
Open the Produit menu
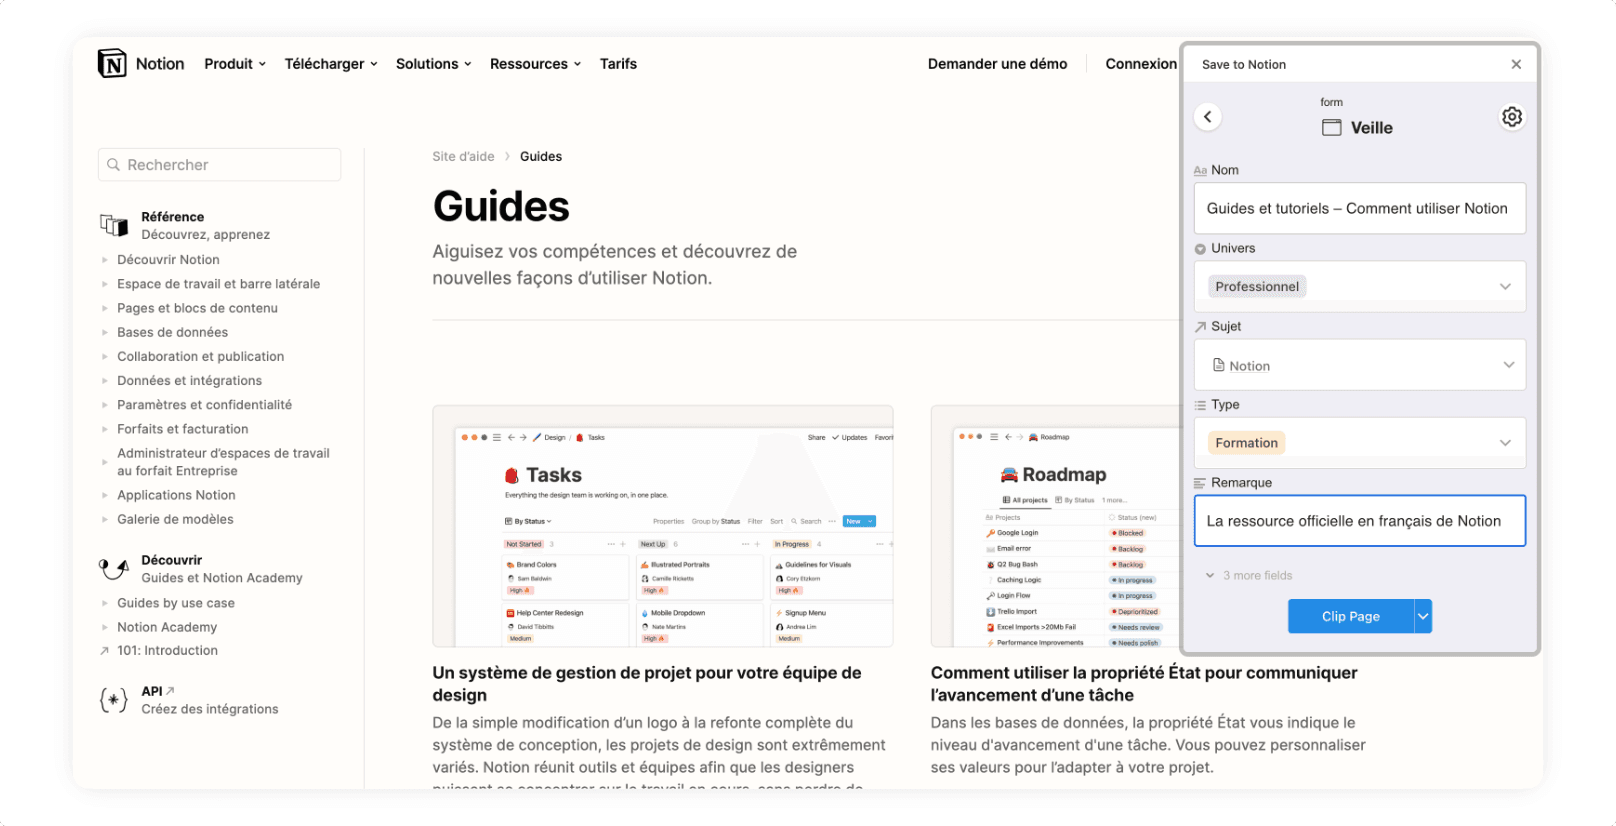click(235, 64)
